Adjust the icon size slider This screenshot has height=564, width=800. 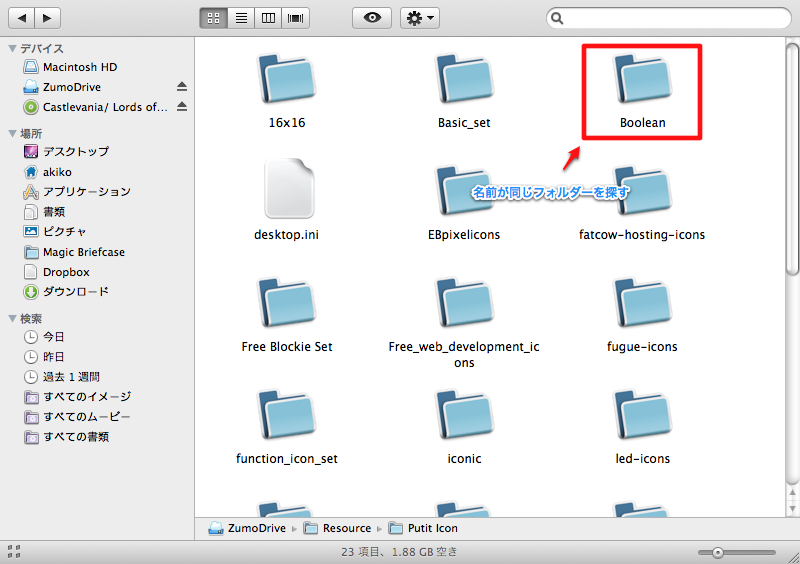(717, 552)
